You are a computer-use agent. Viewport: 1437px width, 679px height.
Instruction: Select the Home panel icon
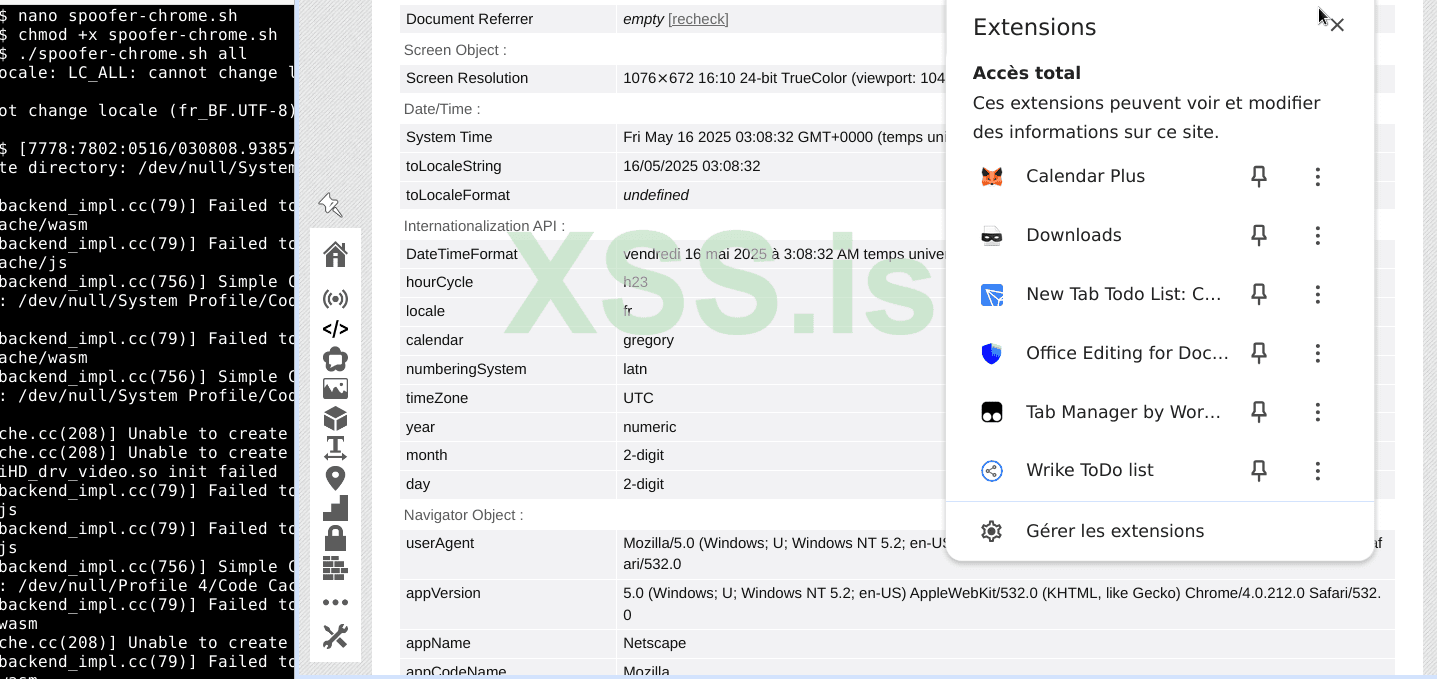click(335, 254)
